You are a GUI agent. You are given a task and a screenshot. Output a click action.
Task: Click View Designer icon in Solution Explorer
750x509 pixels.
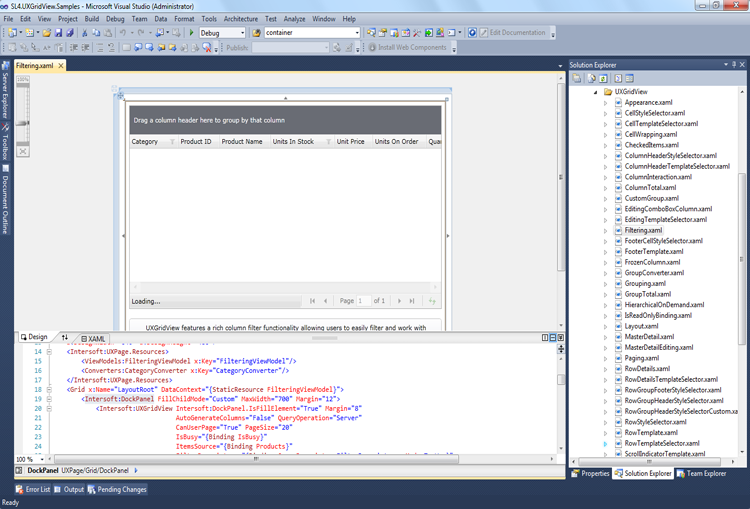629,78
